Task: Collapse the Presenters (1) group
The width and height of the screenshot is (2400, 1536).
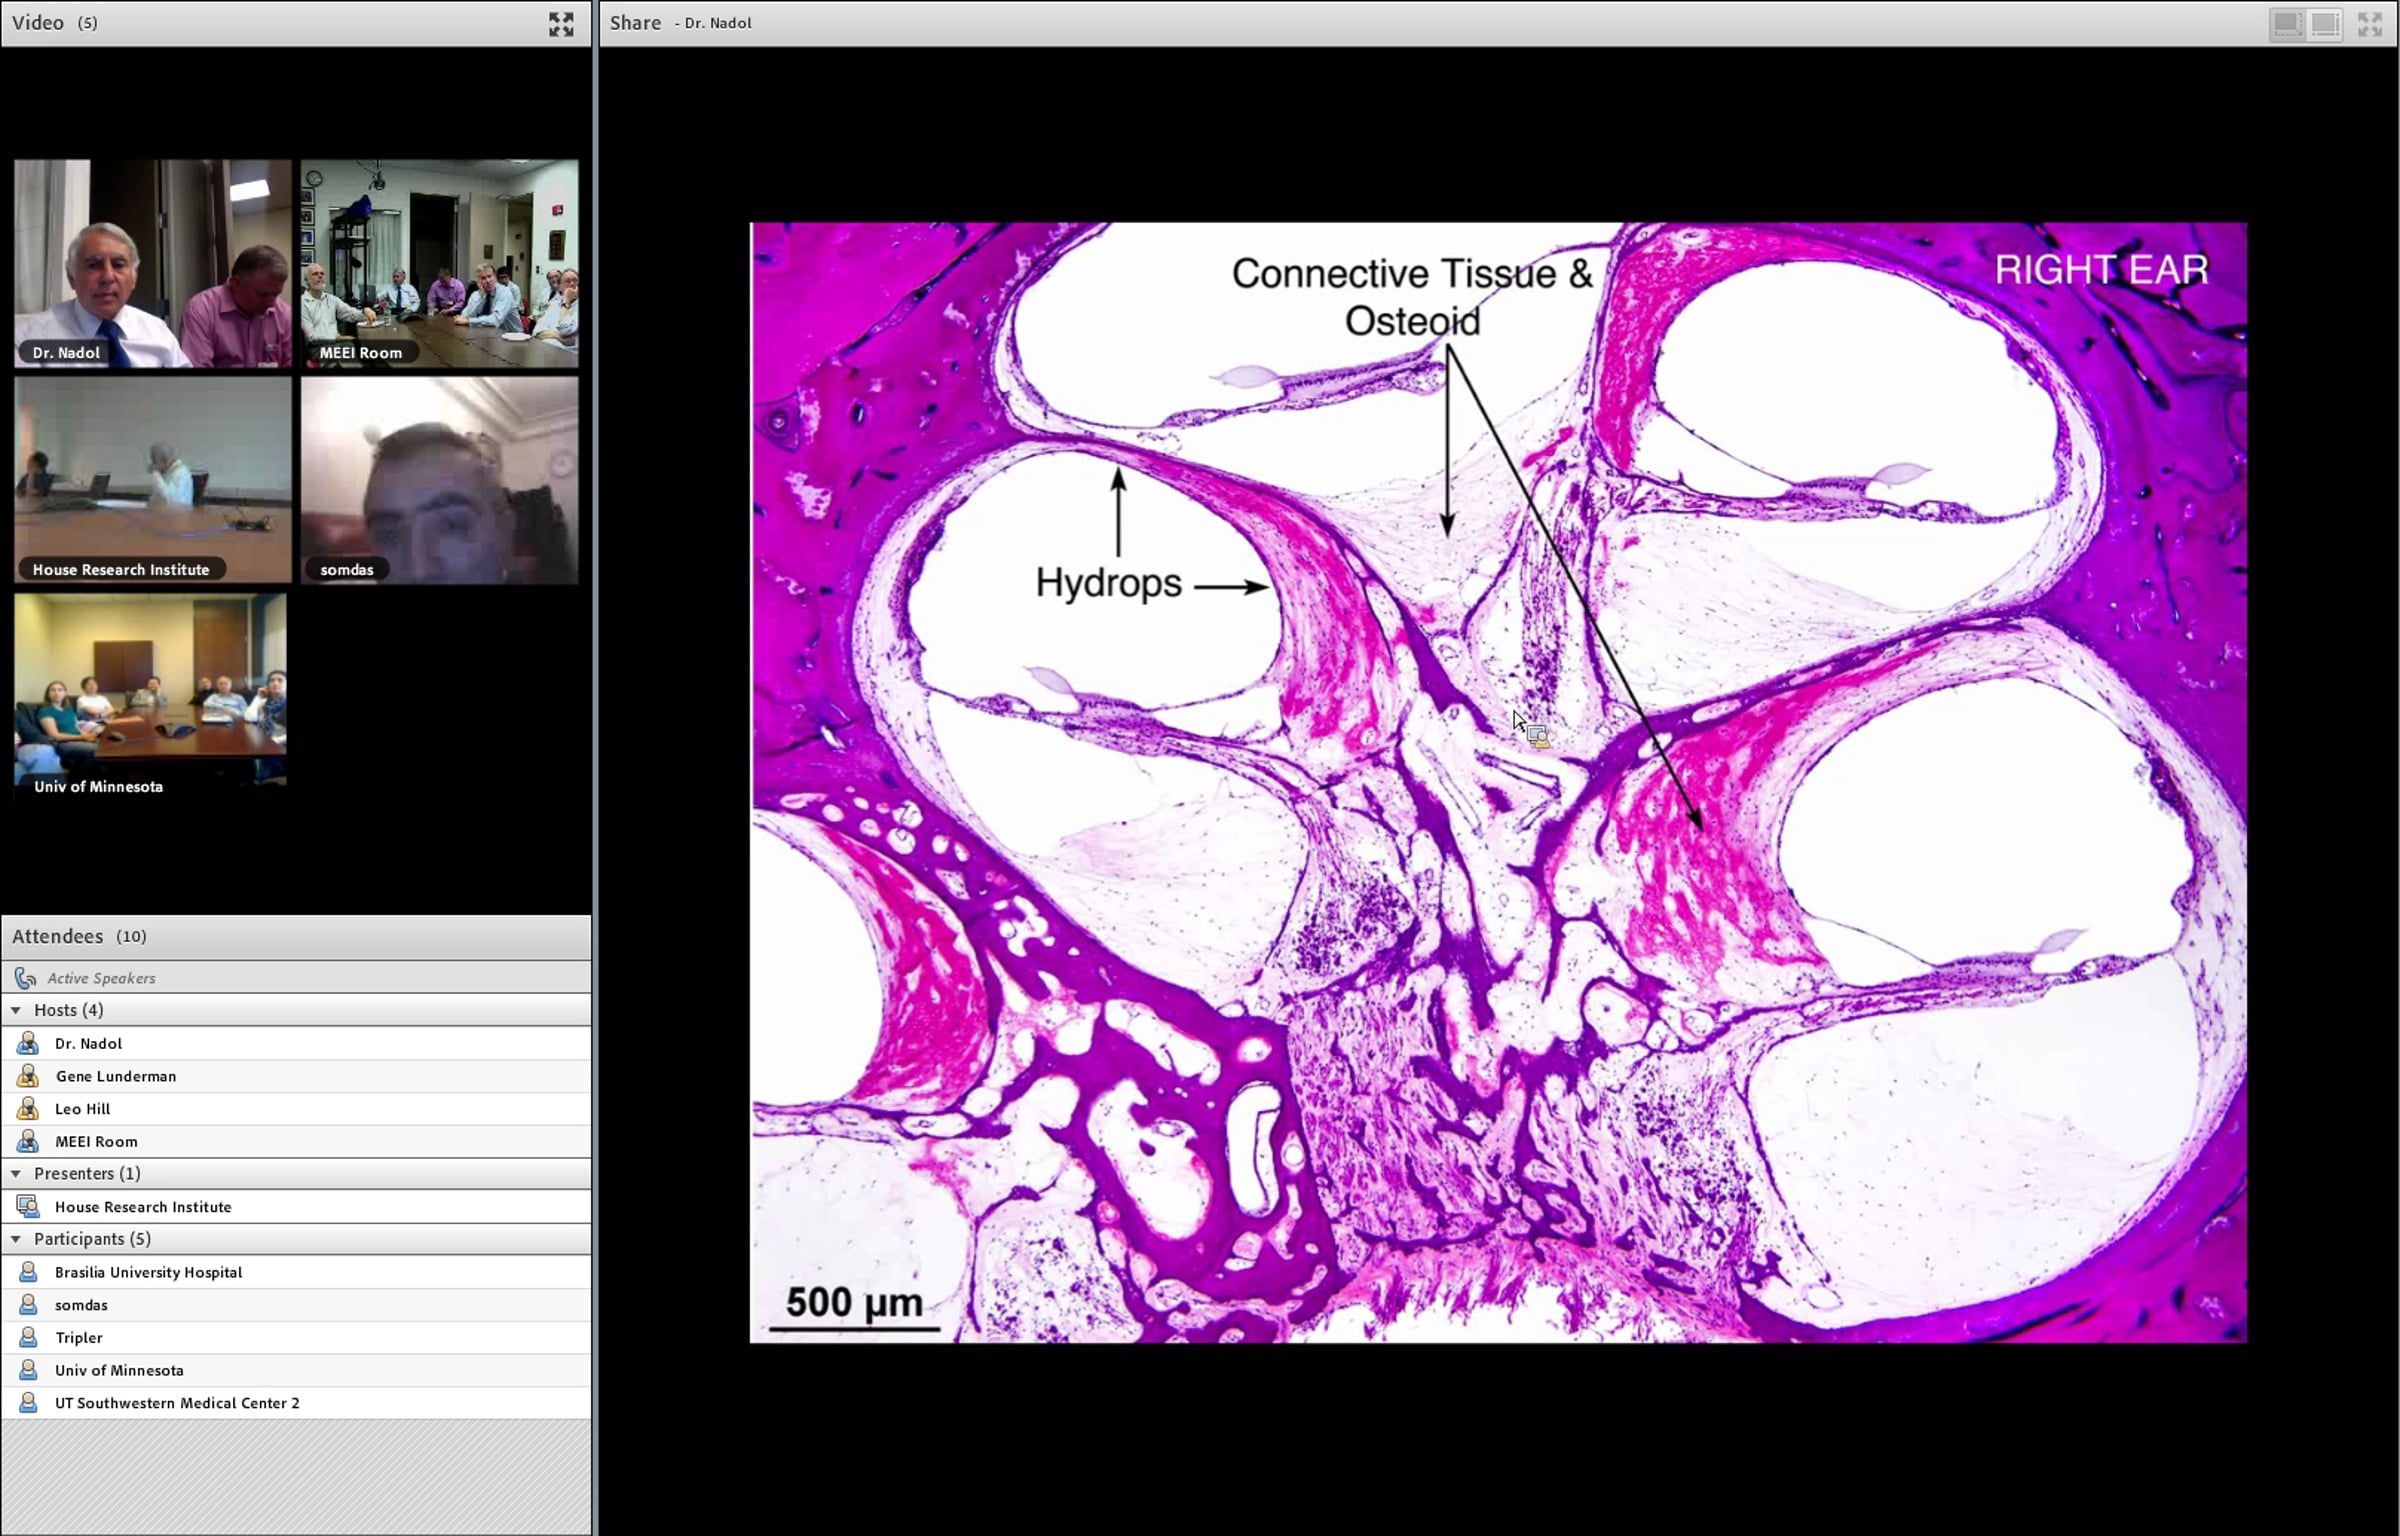Action: pos(16,1173)
